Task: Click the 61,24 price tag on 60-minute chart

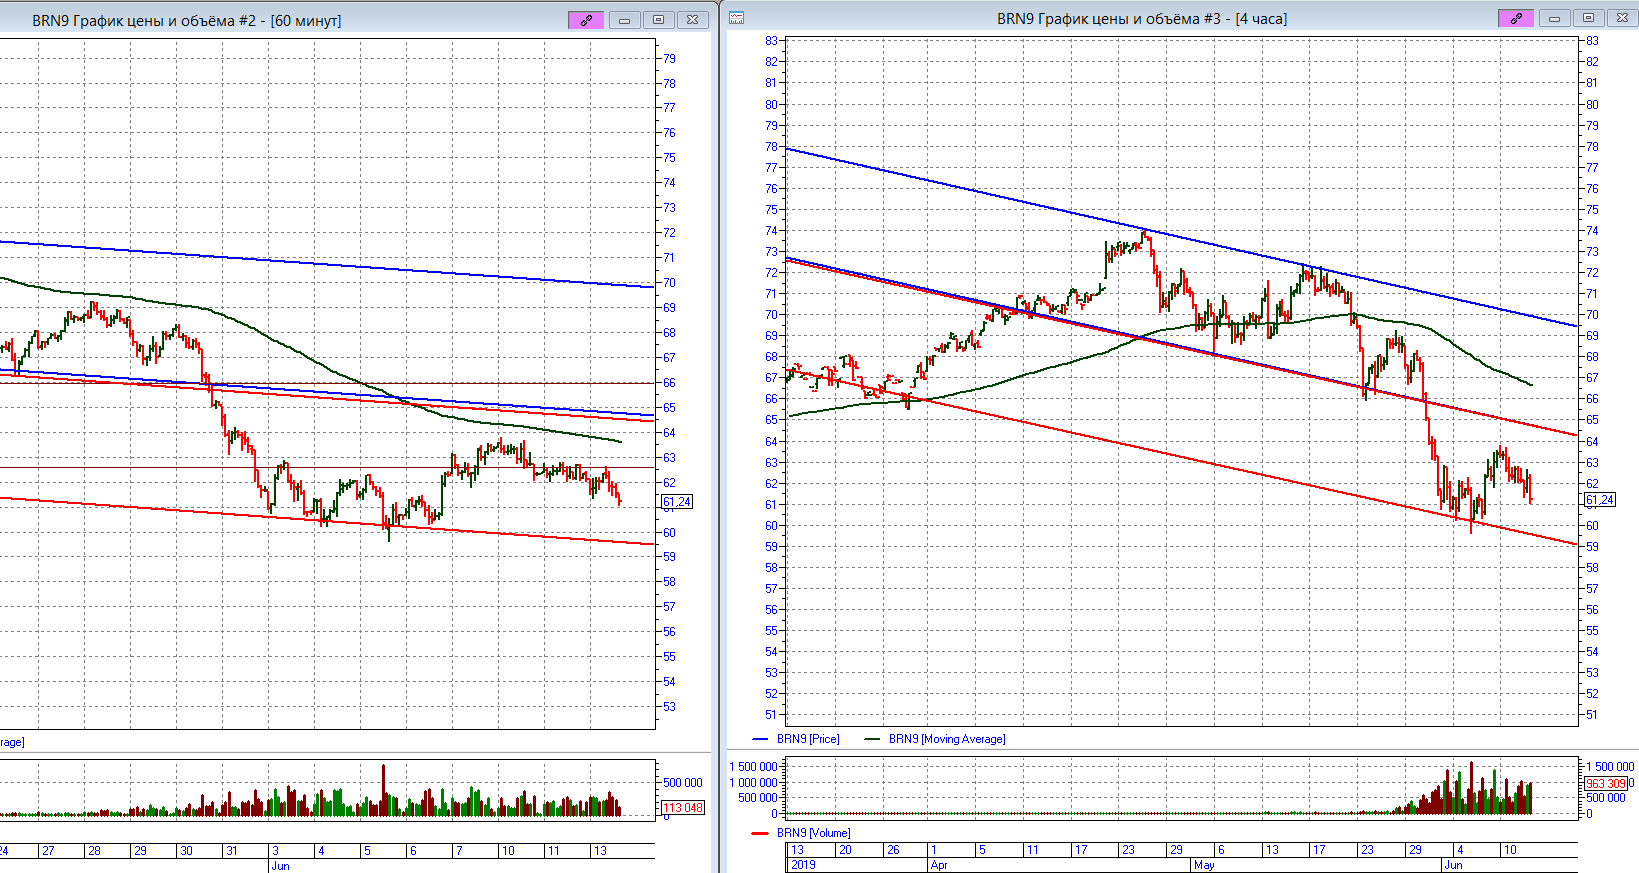Action: [677, 502]
